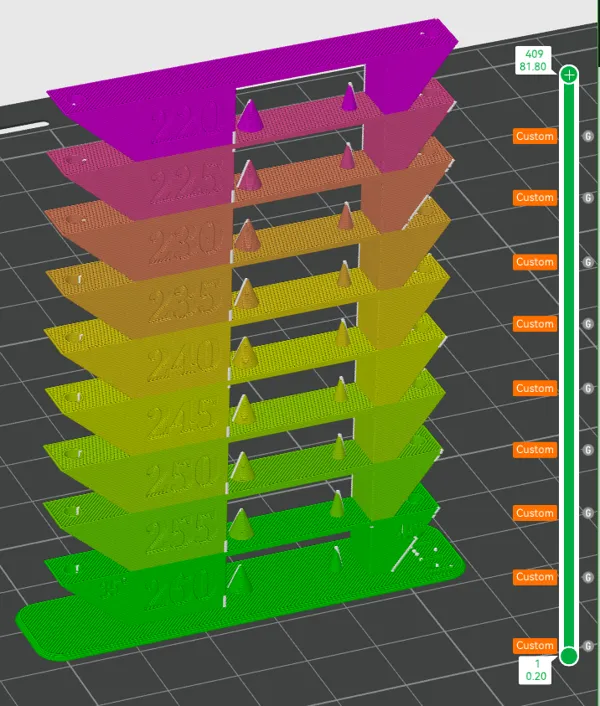Click the green vertical layer slider track
The image size is (600, 706).
click(x=569, y=365)
